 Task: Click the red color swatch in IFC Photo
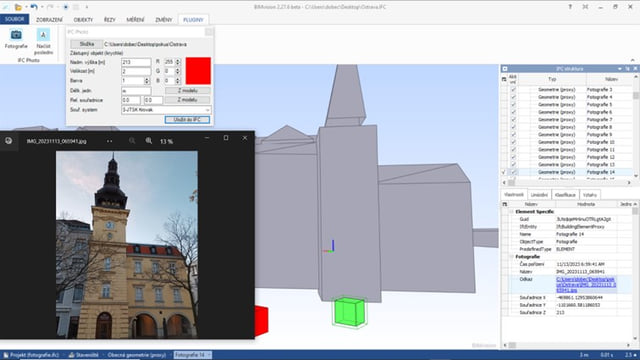tap(198, 71)
